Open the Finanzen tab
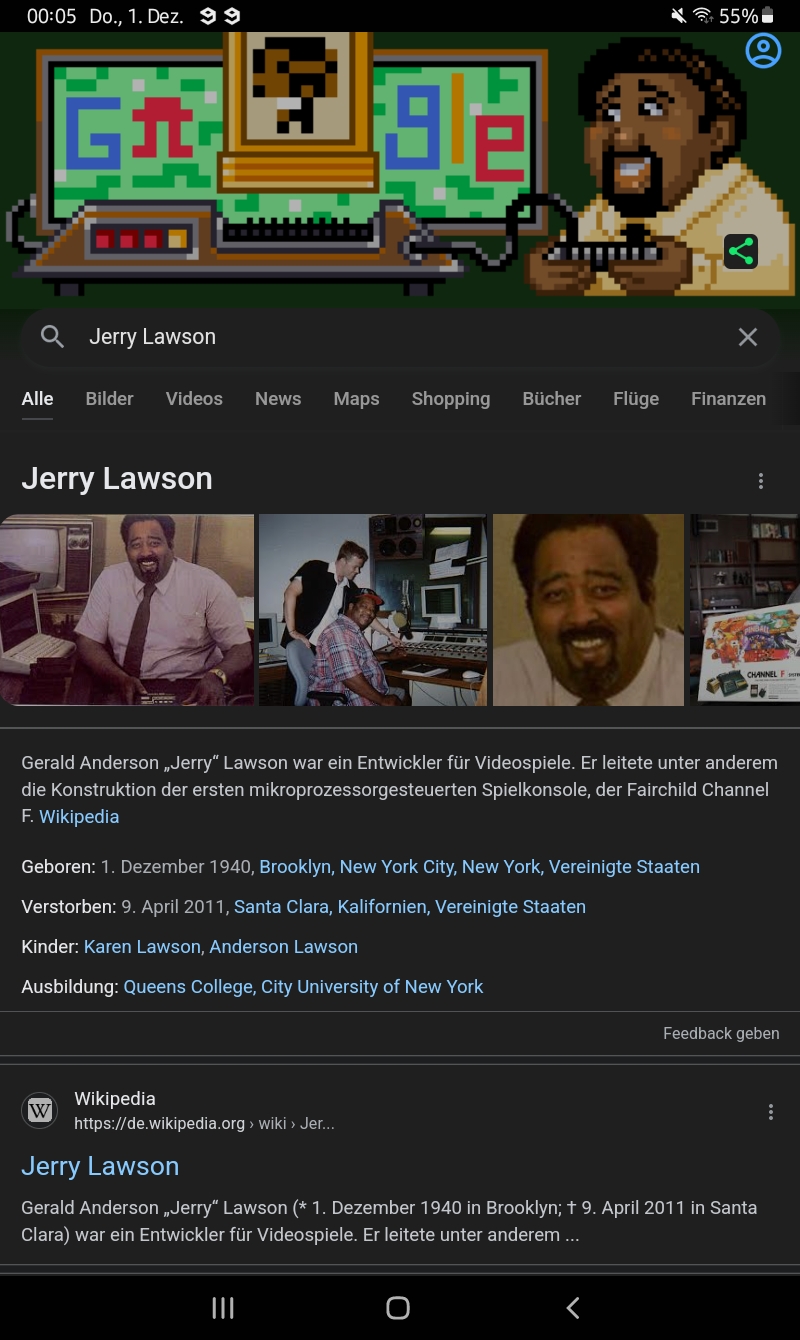 (729, 399)
